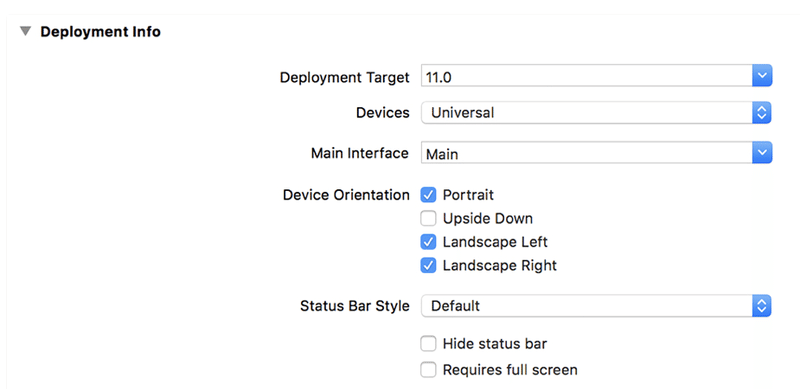This screenshot has width=800, height=389.
Task: Enable the Hide status bar checkbox
Action: click(428, 344)
